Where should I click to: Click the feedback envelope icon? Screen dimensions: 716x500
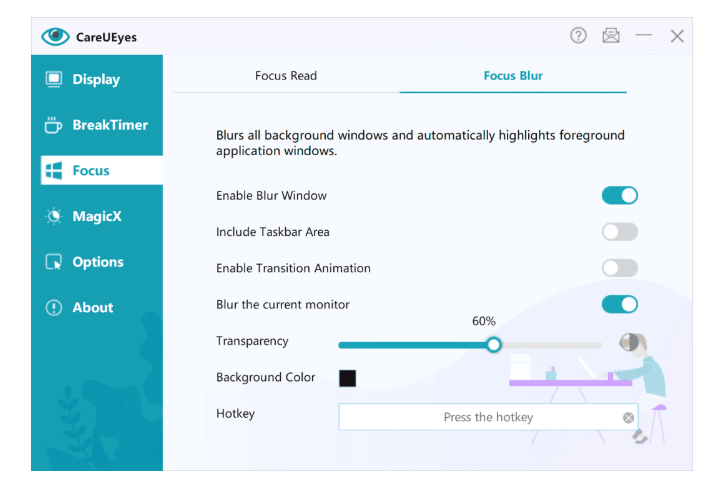[x=611, y=36]
